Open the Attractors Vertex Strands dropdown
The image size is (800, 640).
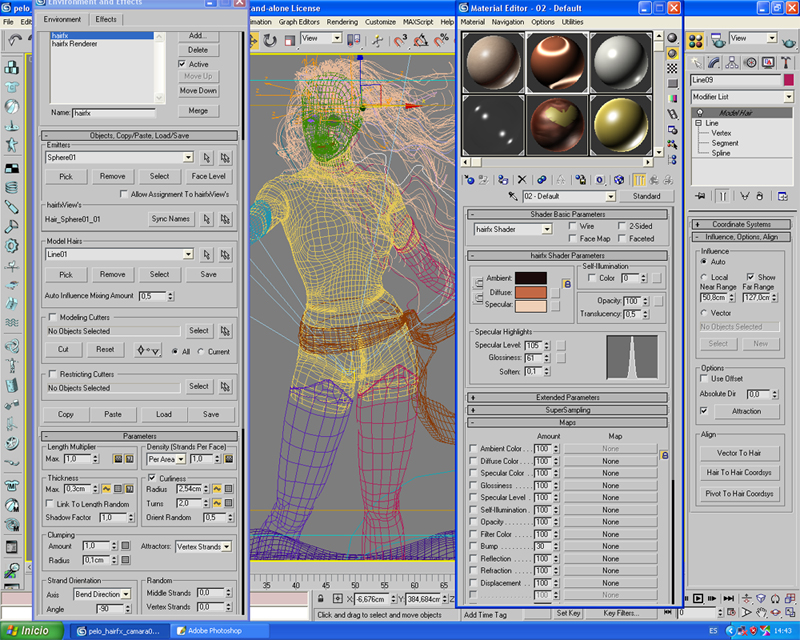[x=227, y=547]
